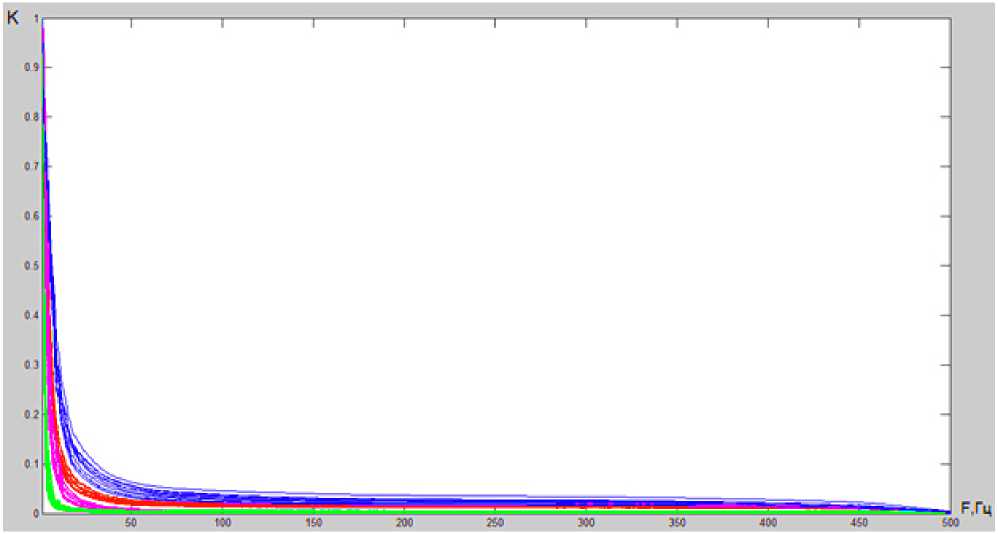The image size is (998, 534).
Task: Click the 0.5 tick label on K axis
Action: tap(31, 265)
